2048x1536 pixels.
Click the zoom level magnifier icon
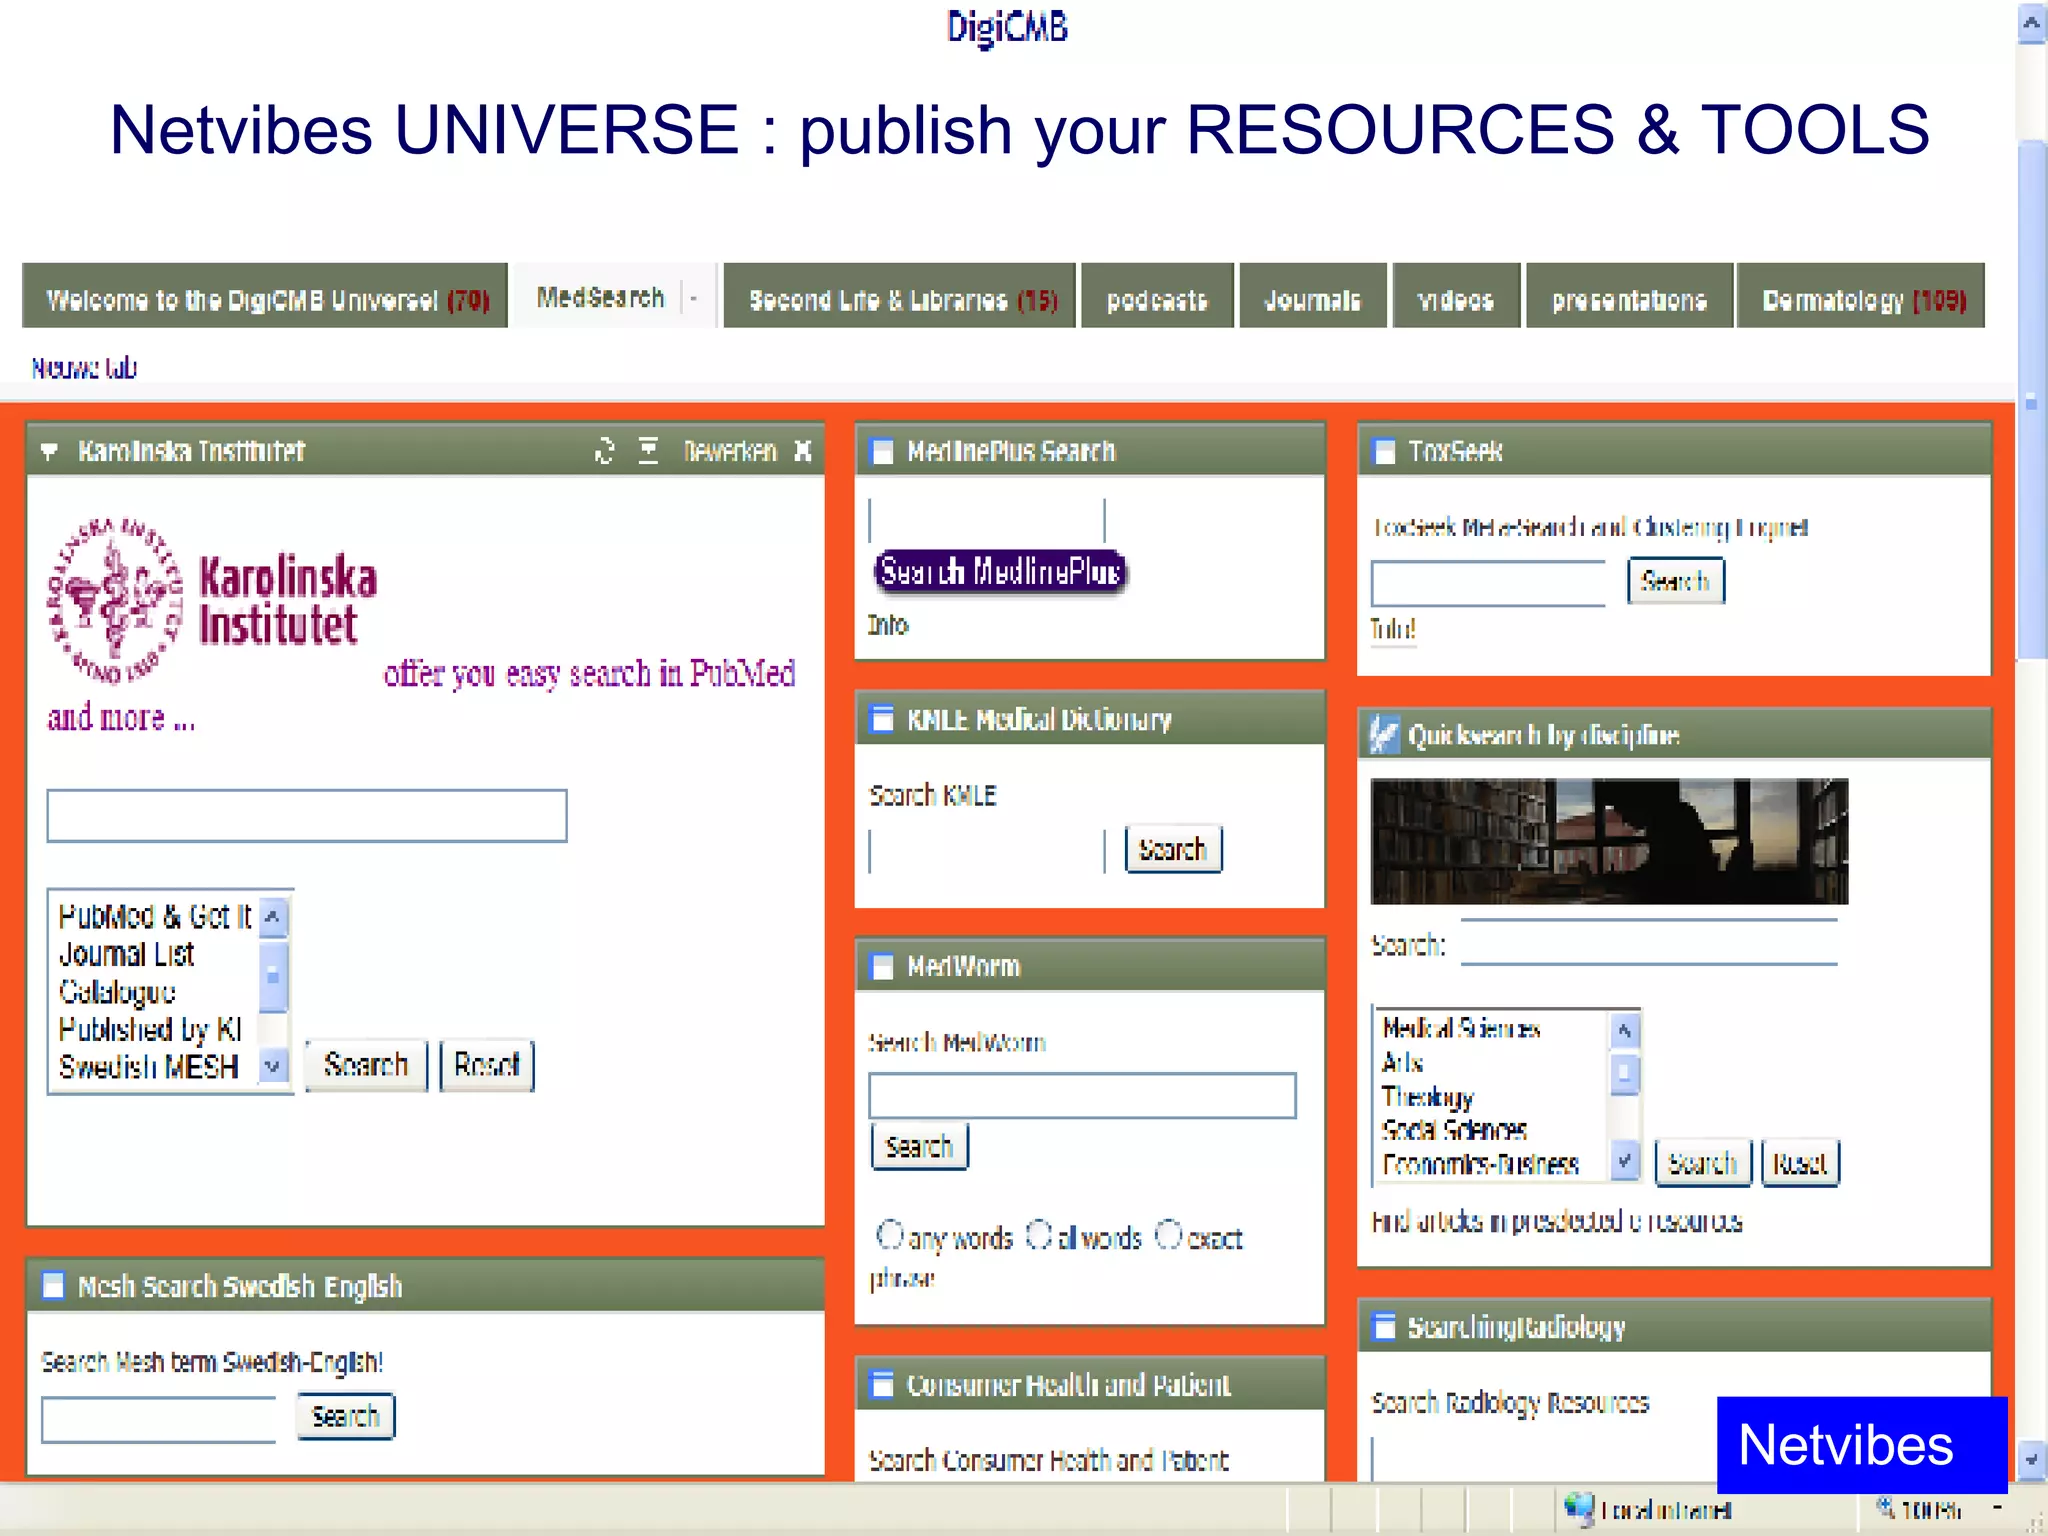tap(1886, 1507)
